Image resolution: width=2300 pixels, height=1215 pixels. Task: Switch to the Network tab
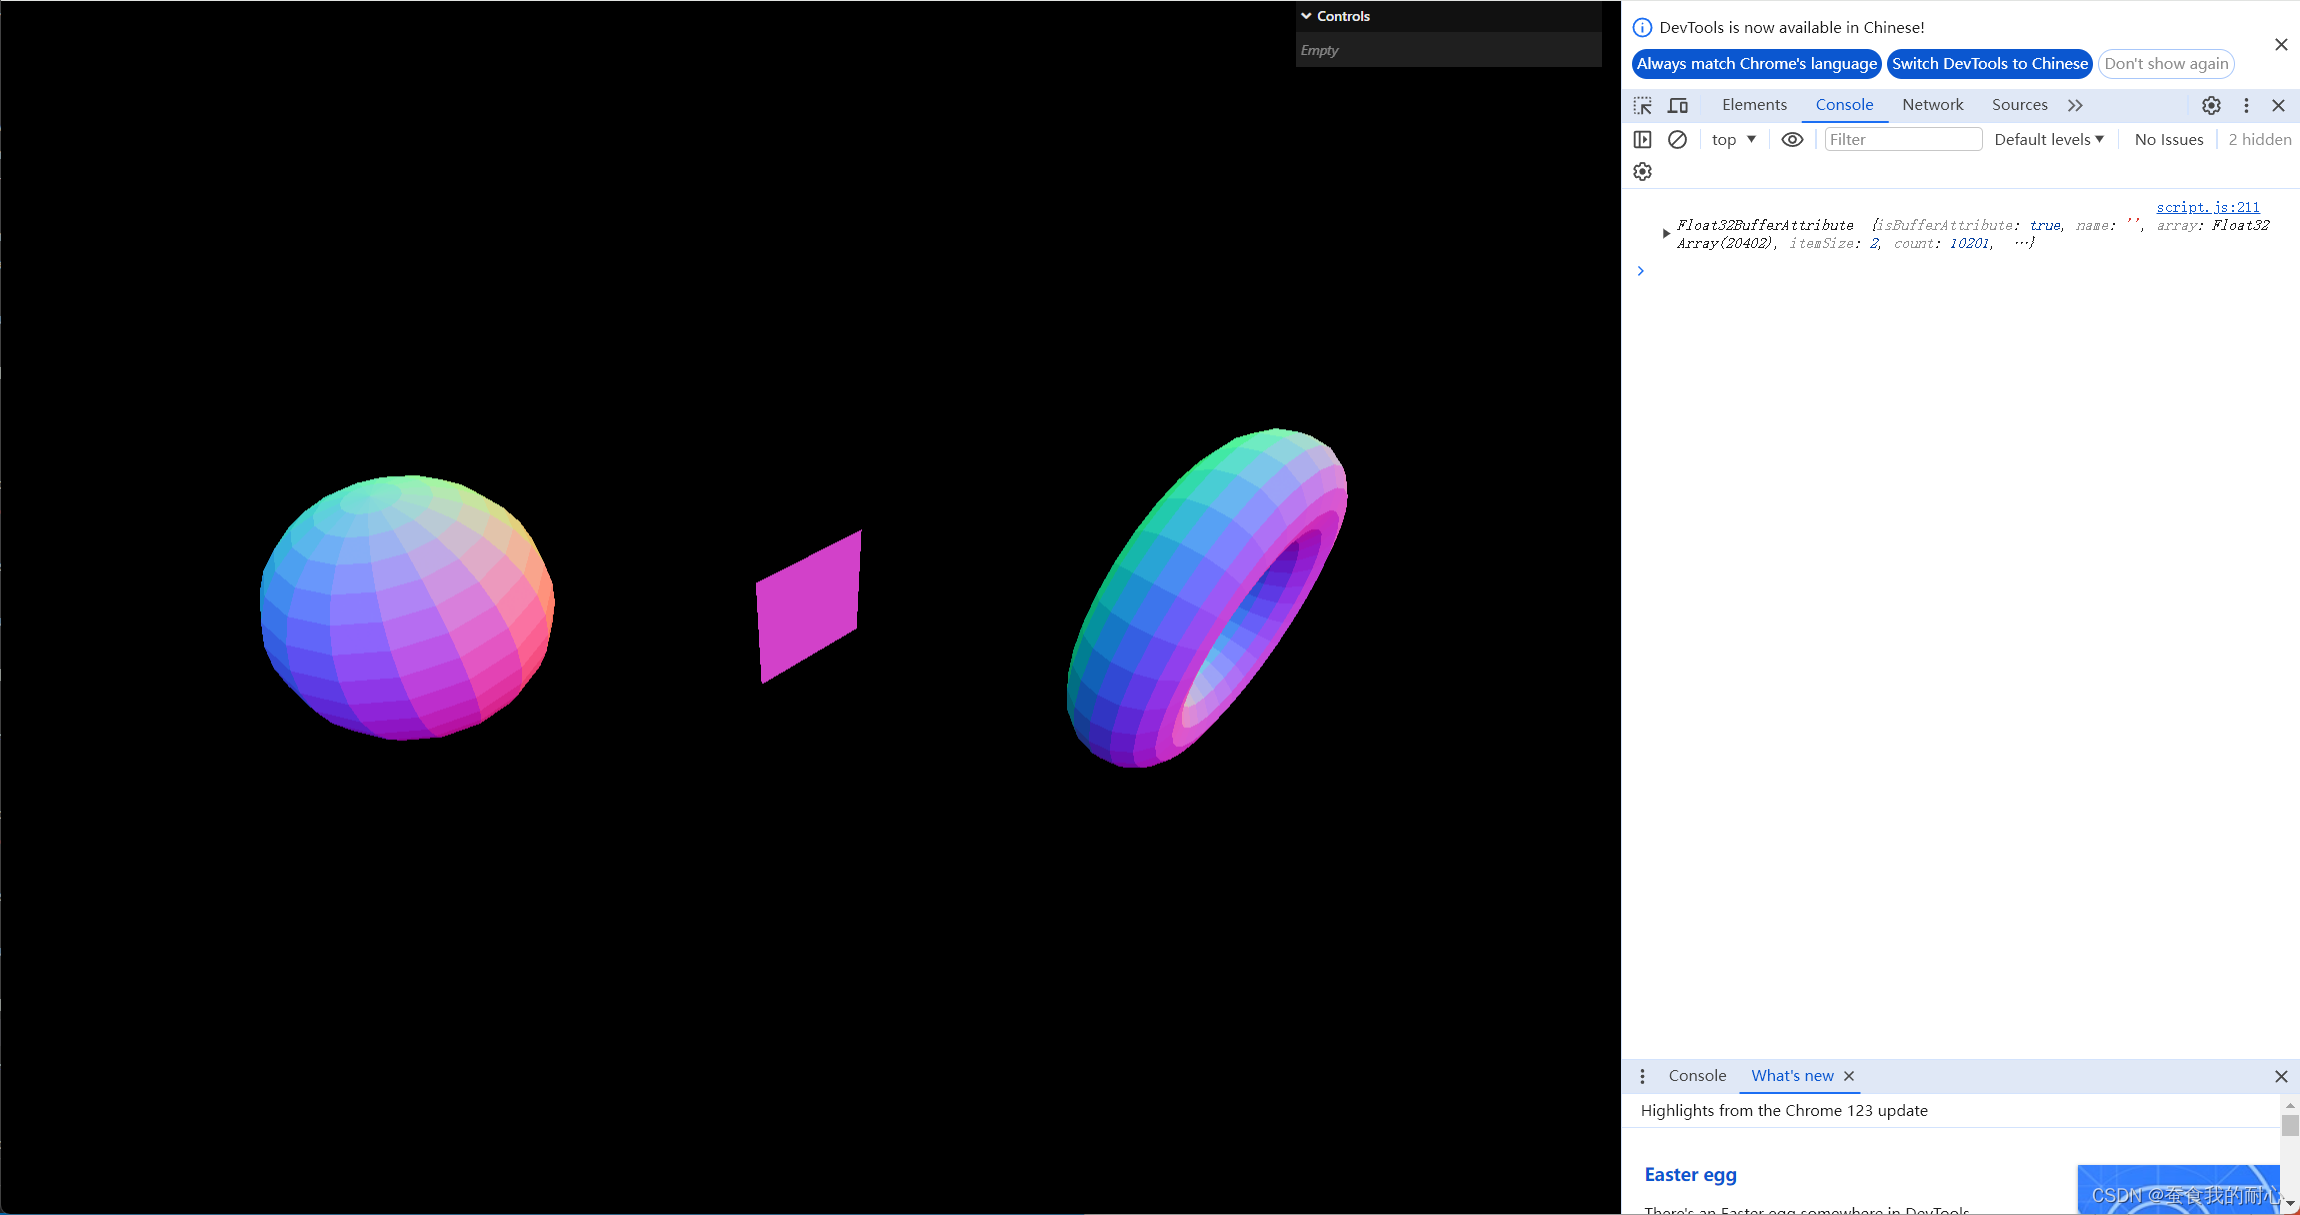(x=1932, y=105)
